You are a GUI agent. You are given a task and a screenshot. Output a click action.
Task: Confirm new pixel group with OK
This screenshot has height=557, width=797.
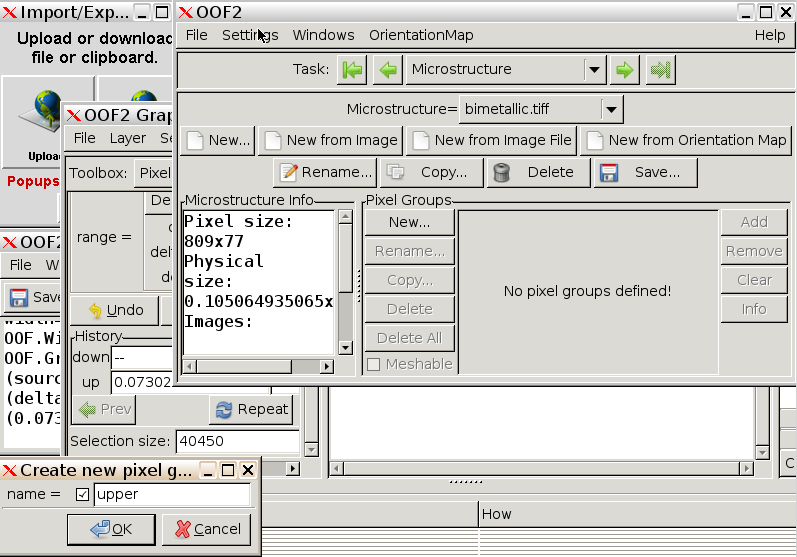pyautogui.click(x=111, y=529)
